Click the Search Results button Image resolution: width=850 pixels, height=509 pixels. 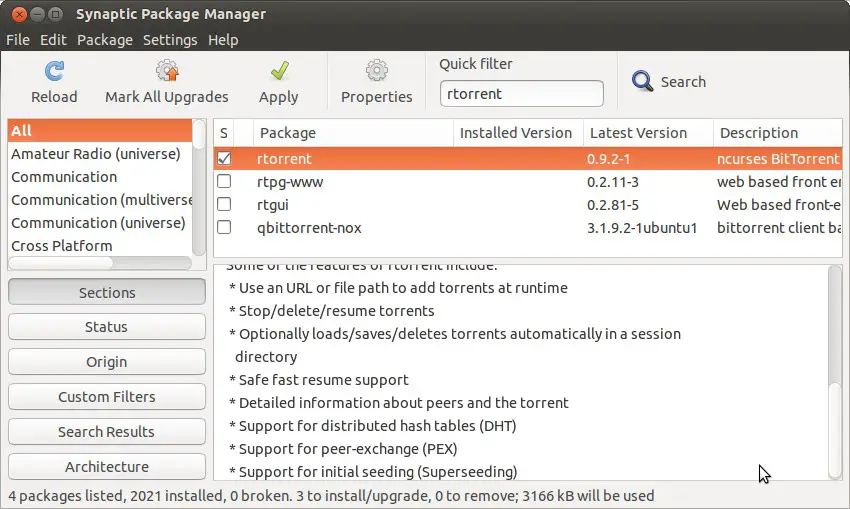pos(107,431)
